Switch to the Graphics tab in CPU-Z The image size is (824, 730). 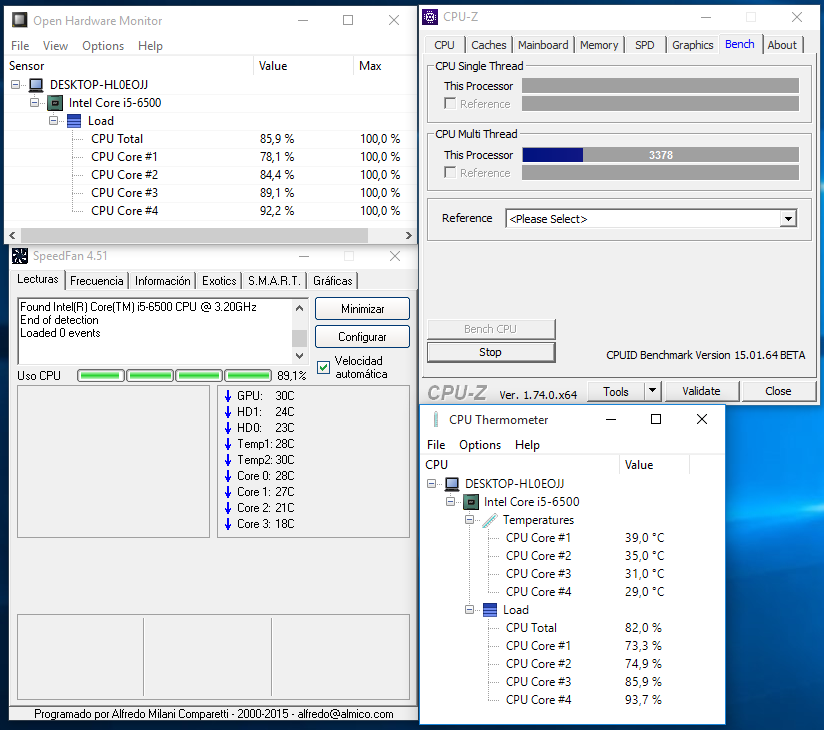coord(692,45)
